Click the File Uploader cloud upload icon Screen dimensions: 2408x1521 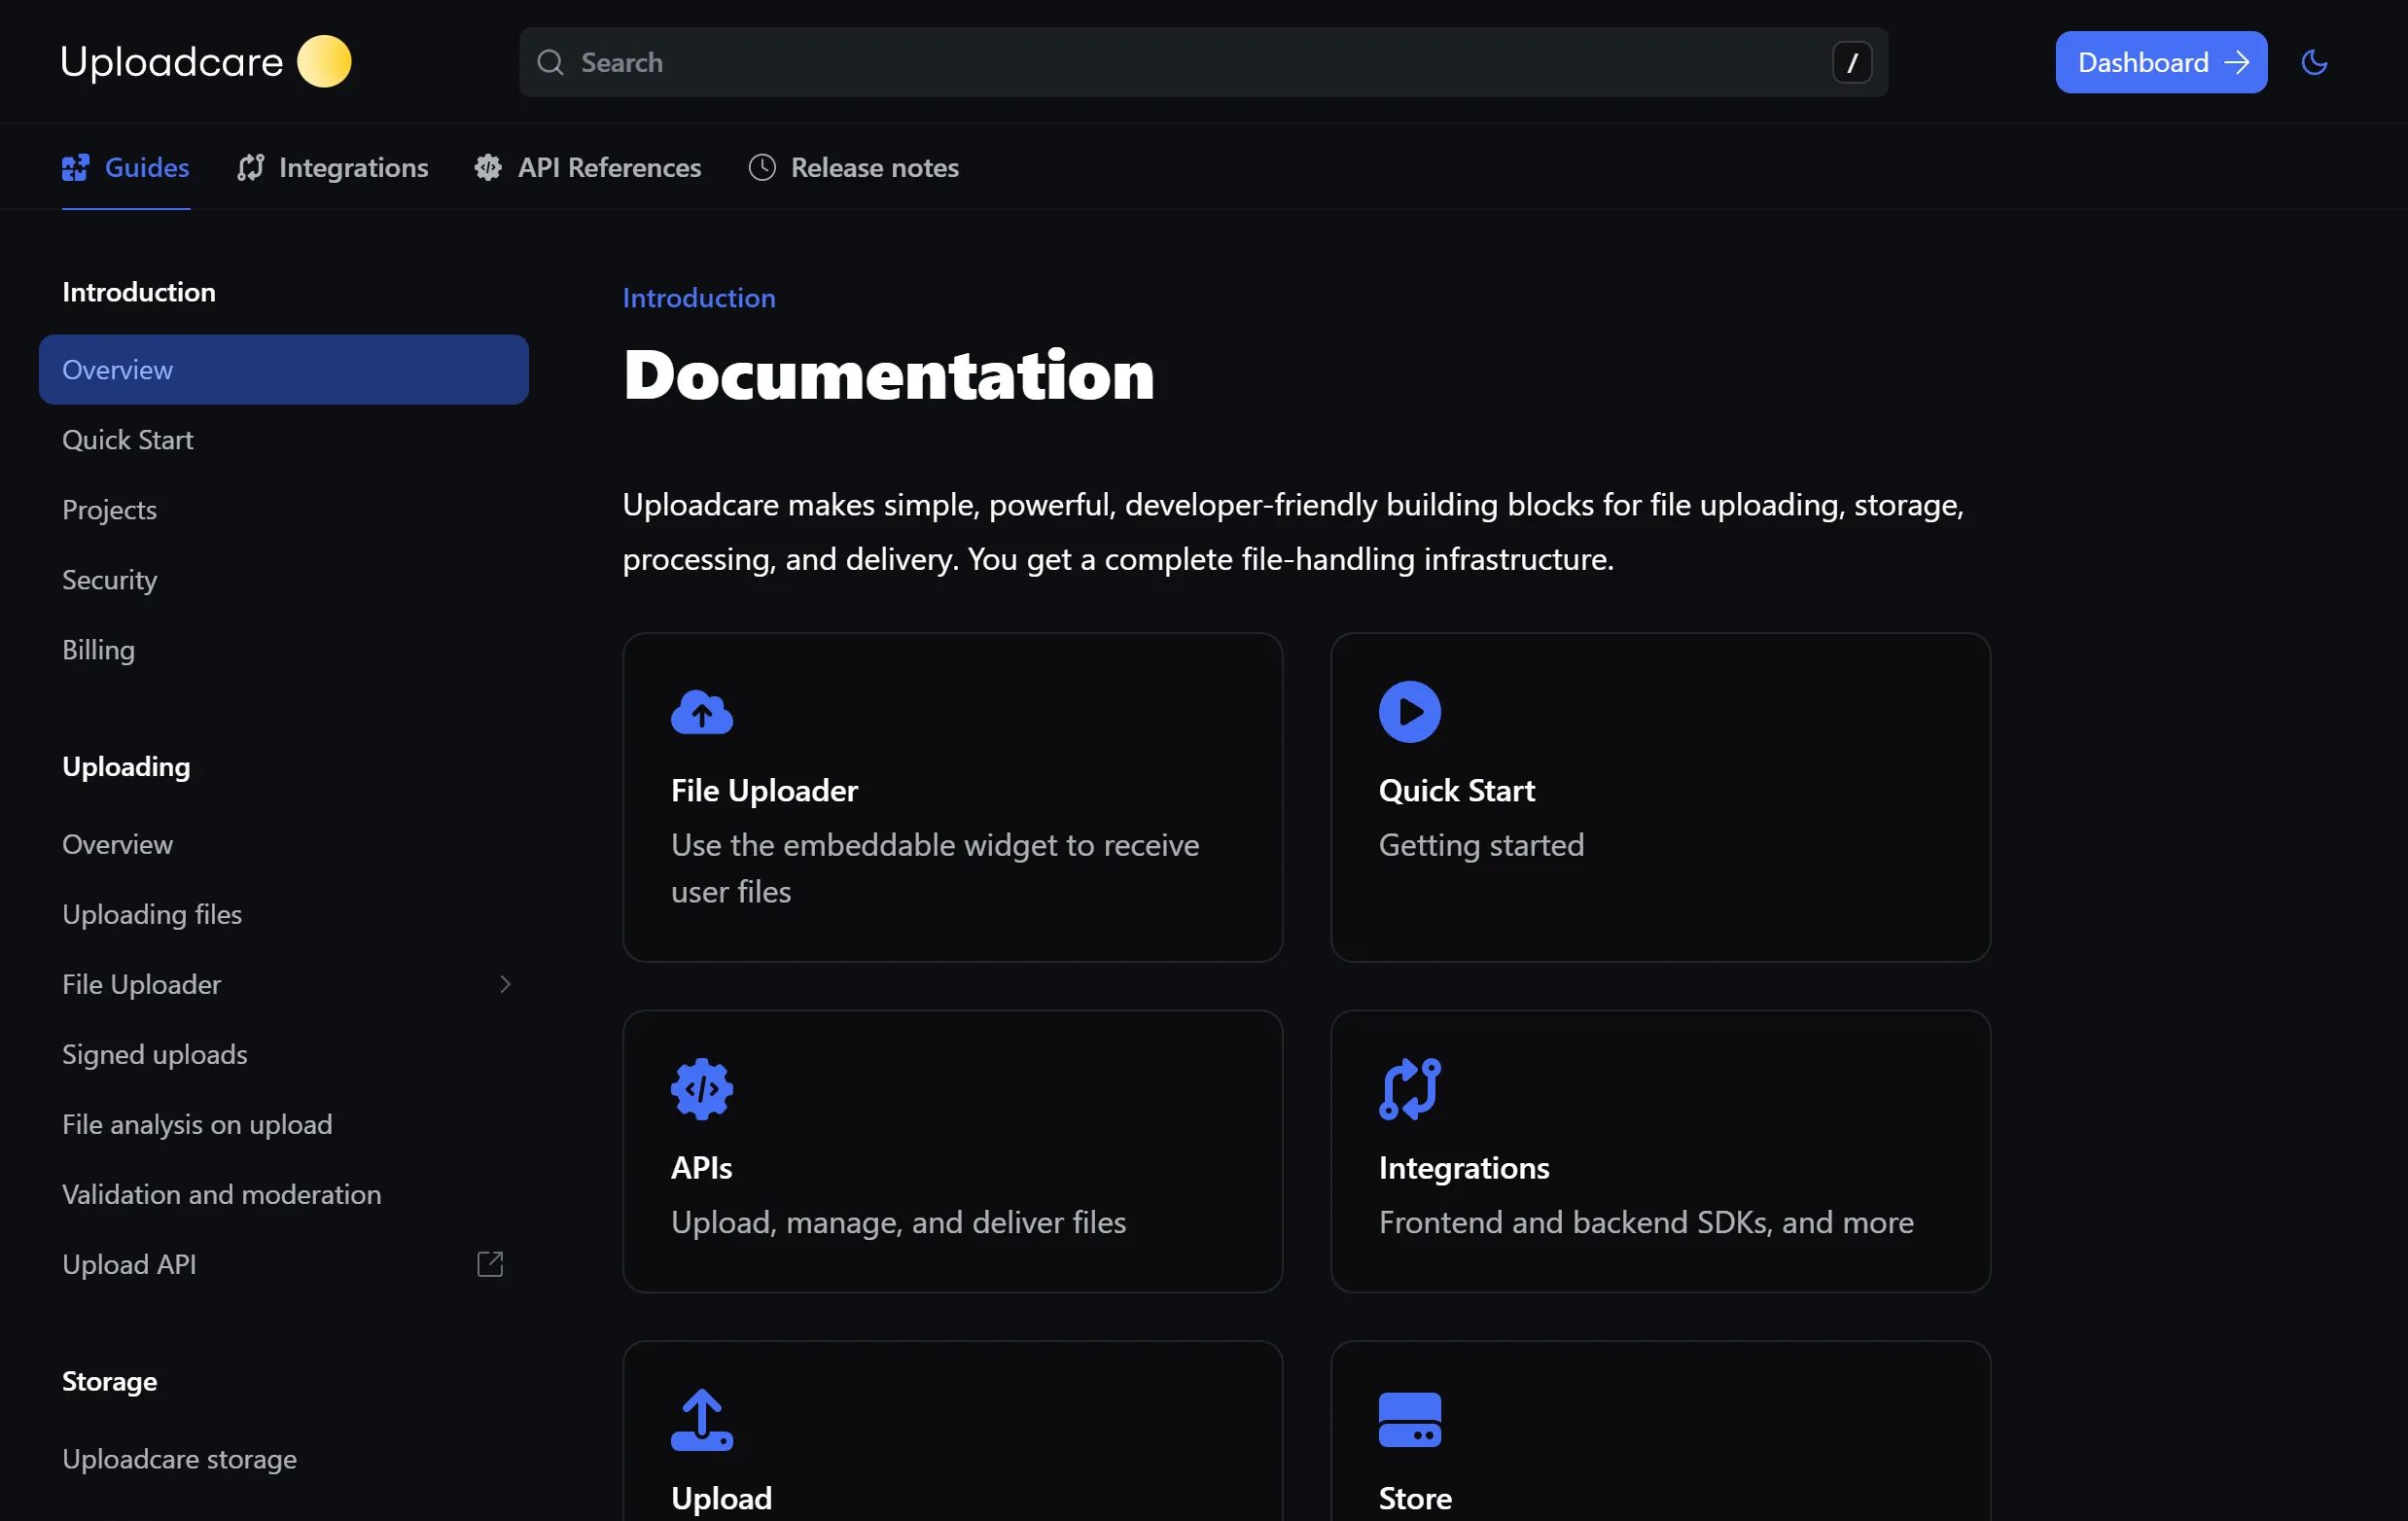[702, 712]
